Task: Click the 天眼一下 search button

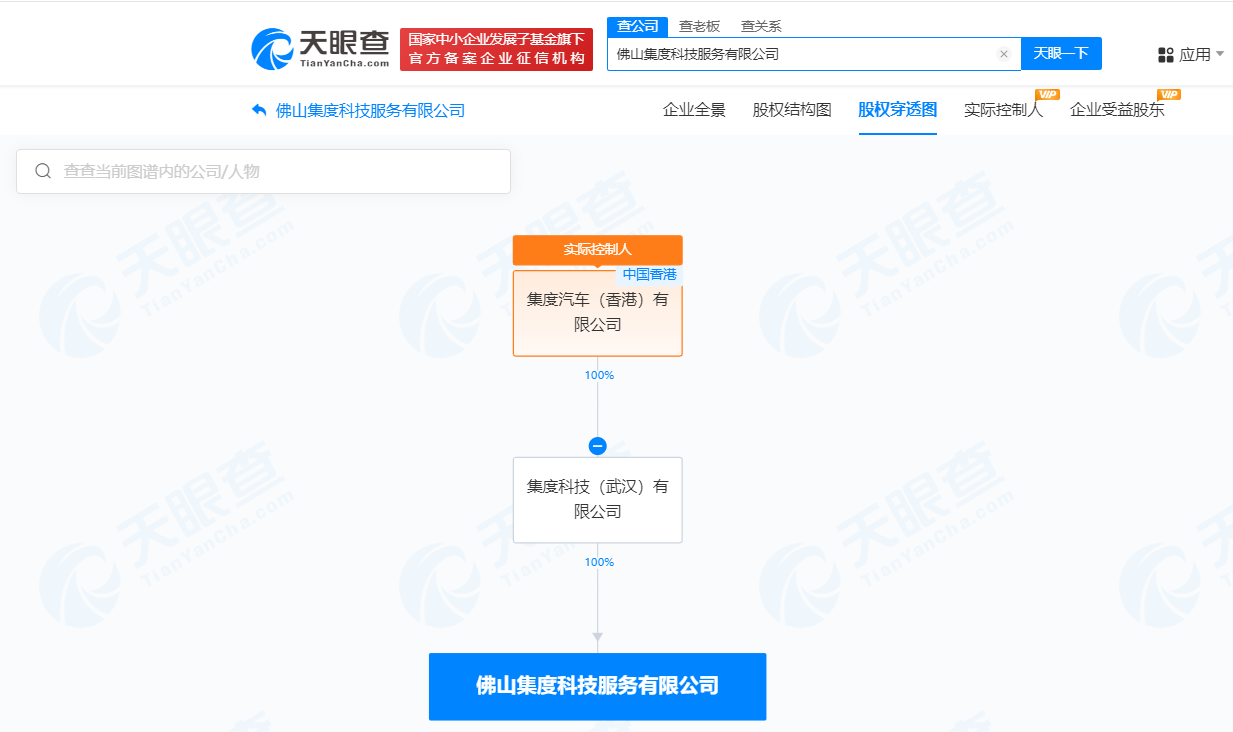Action: [x=1061, y=54]
